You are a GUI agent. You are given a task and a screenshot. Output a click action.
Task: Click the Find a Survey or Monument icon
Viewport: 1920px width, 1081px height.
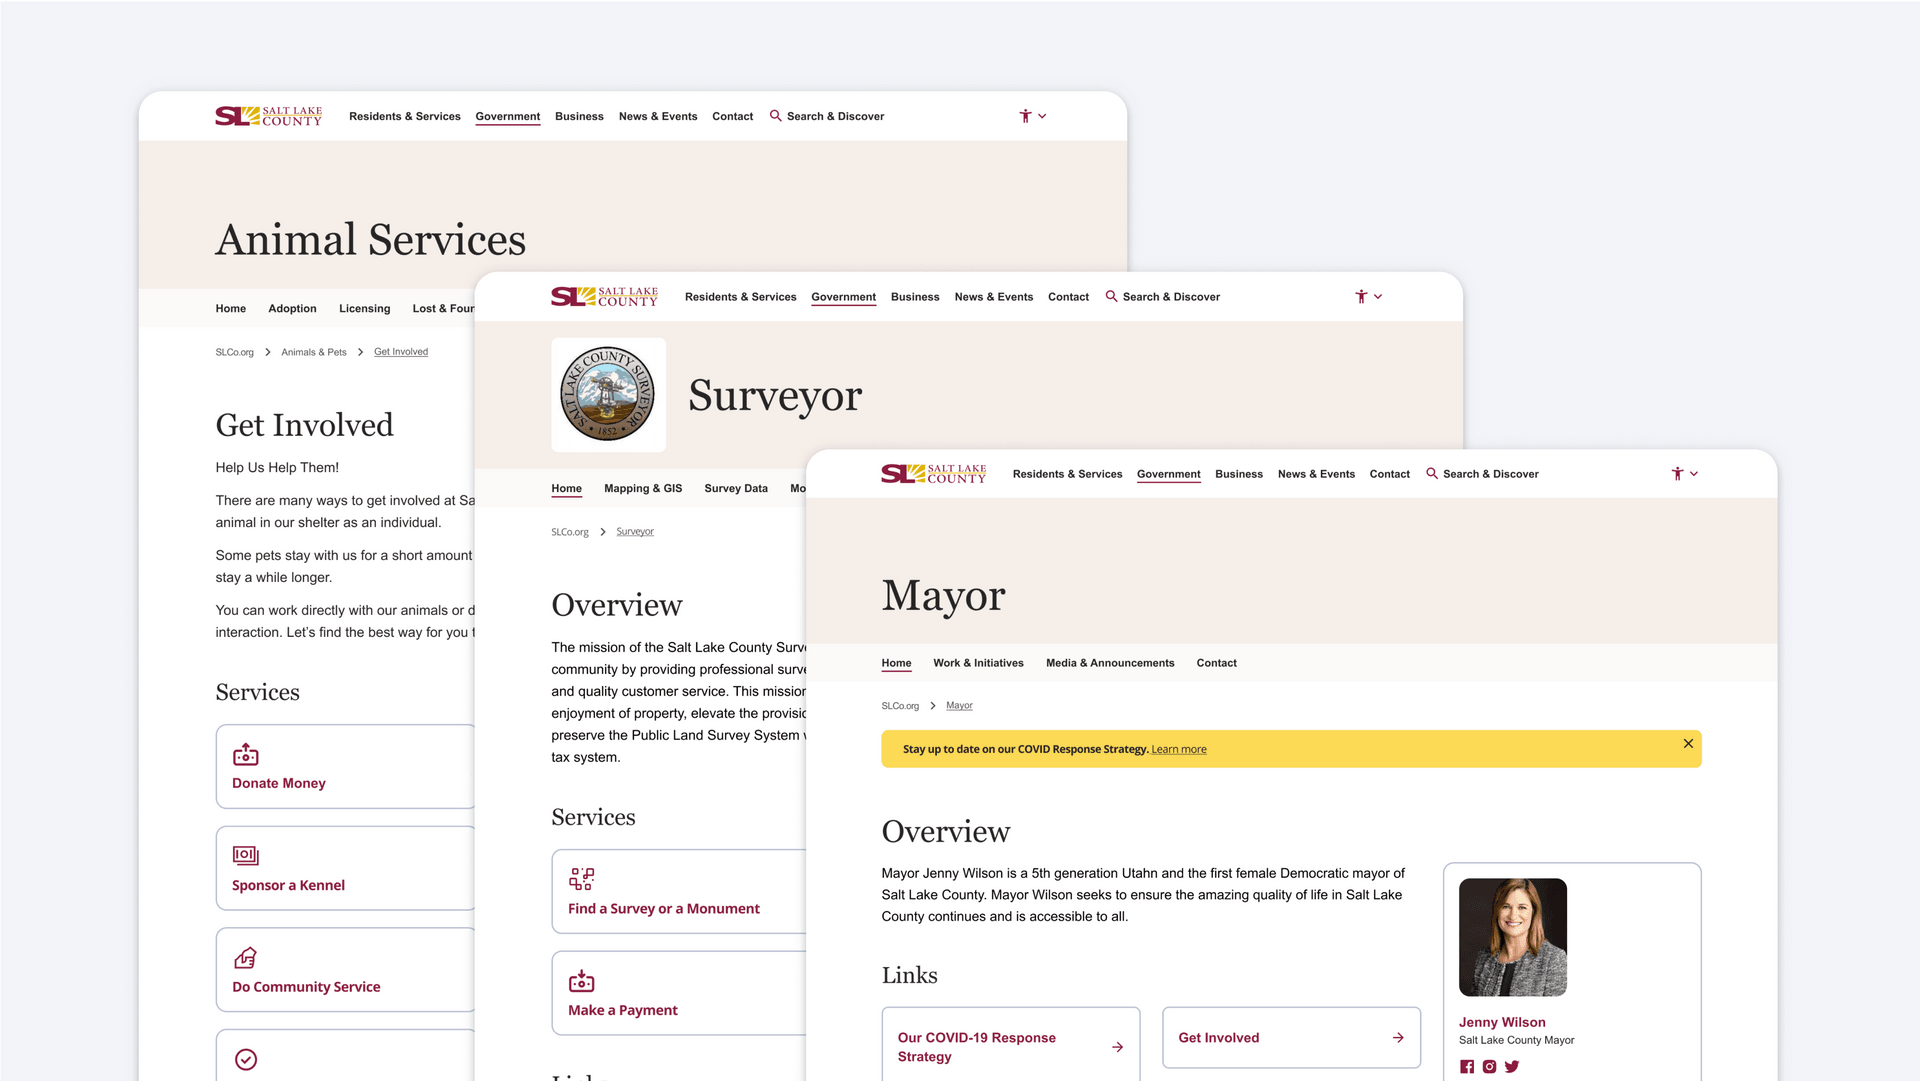click(582, 877)
